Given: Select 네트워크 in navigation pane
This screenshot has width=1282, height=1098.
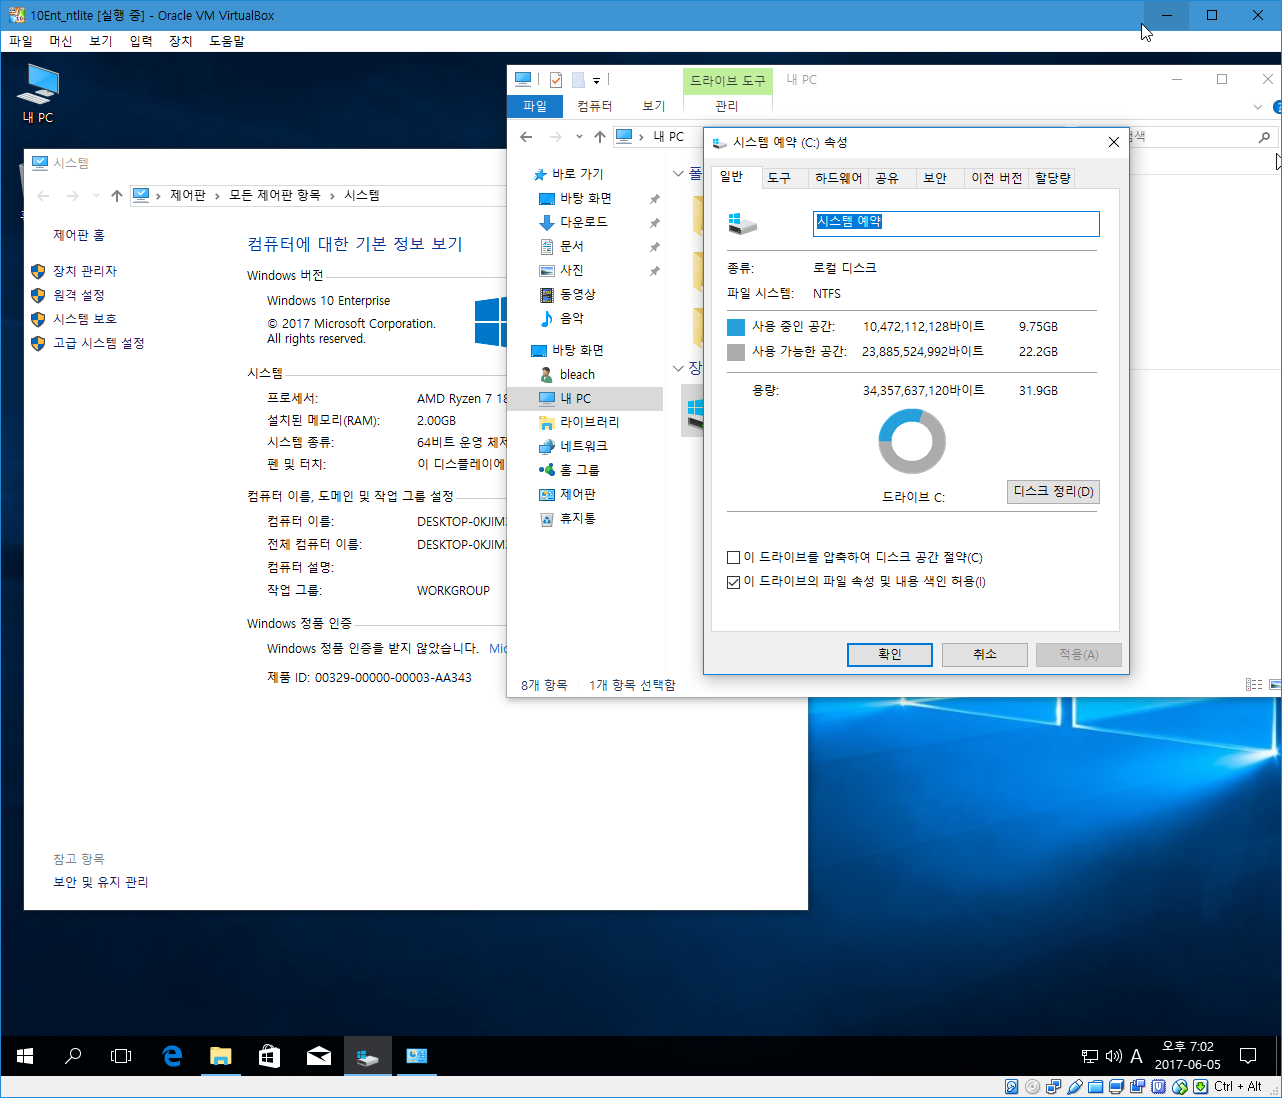Looking at the screenshot, I should (x=584, y=446).
